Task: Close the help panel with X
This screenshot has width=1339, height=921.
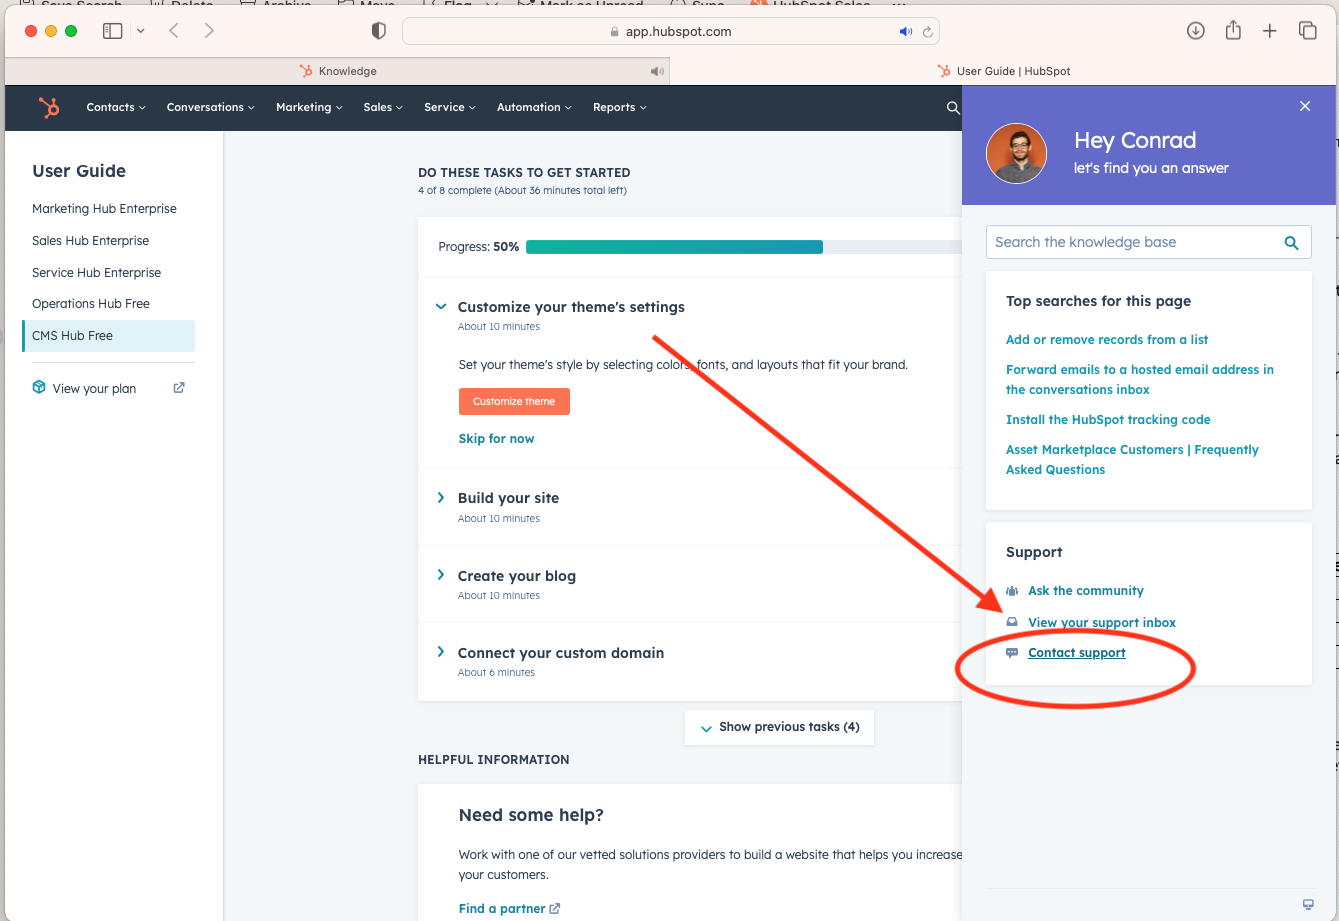Action: [1304, 106]
